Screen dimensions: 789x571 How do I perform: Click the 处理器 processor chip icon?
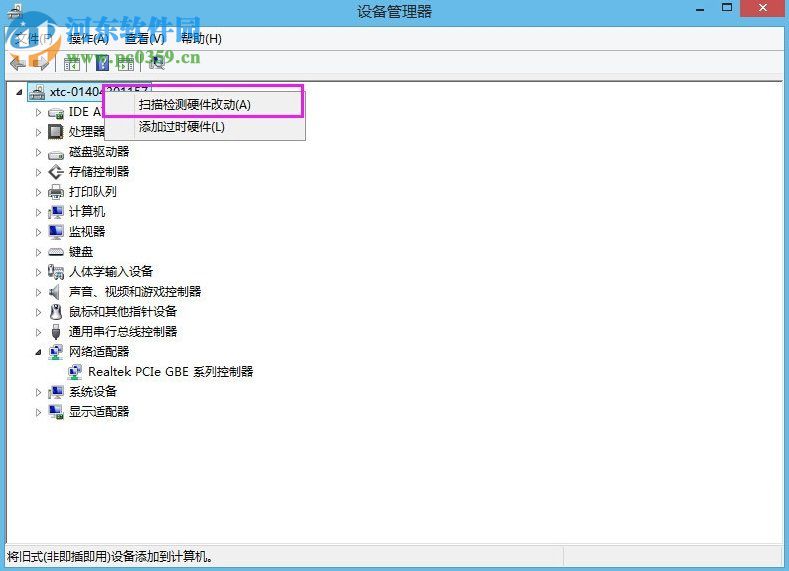click(x=55, y=132)
